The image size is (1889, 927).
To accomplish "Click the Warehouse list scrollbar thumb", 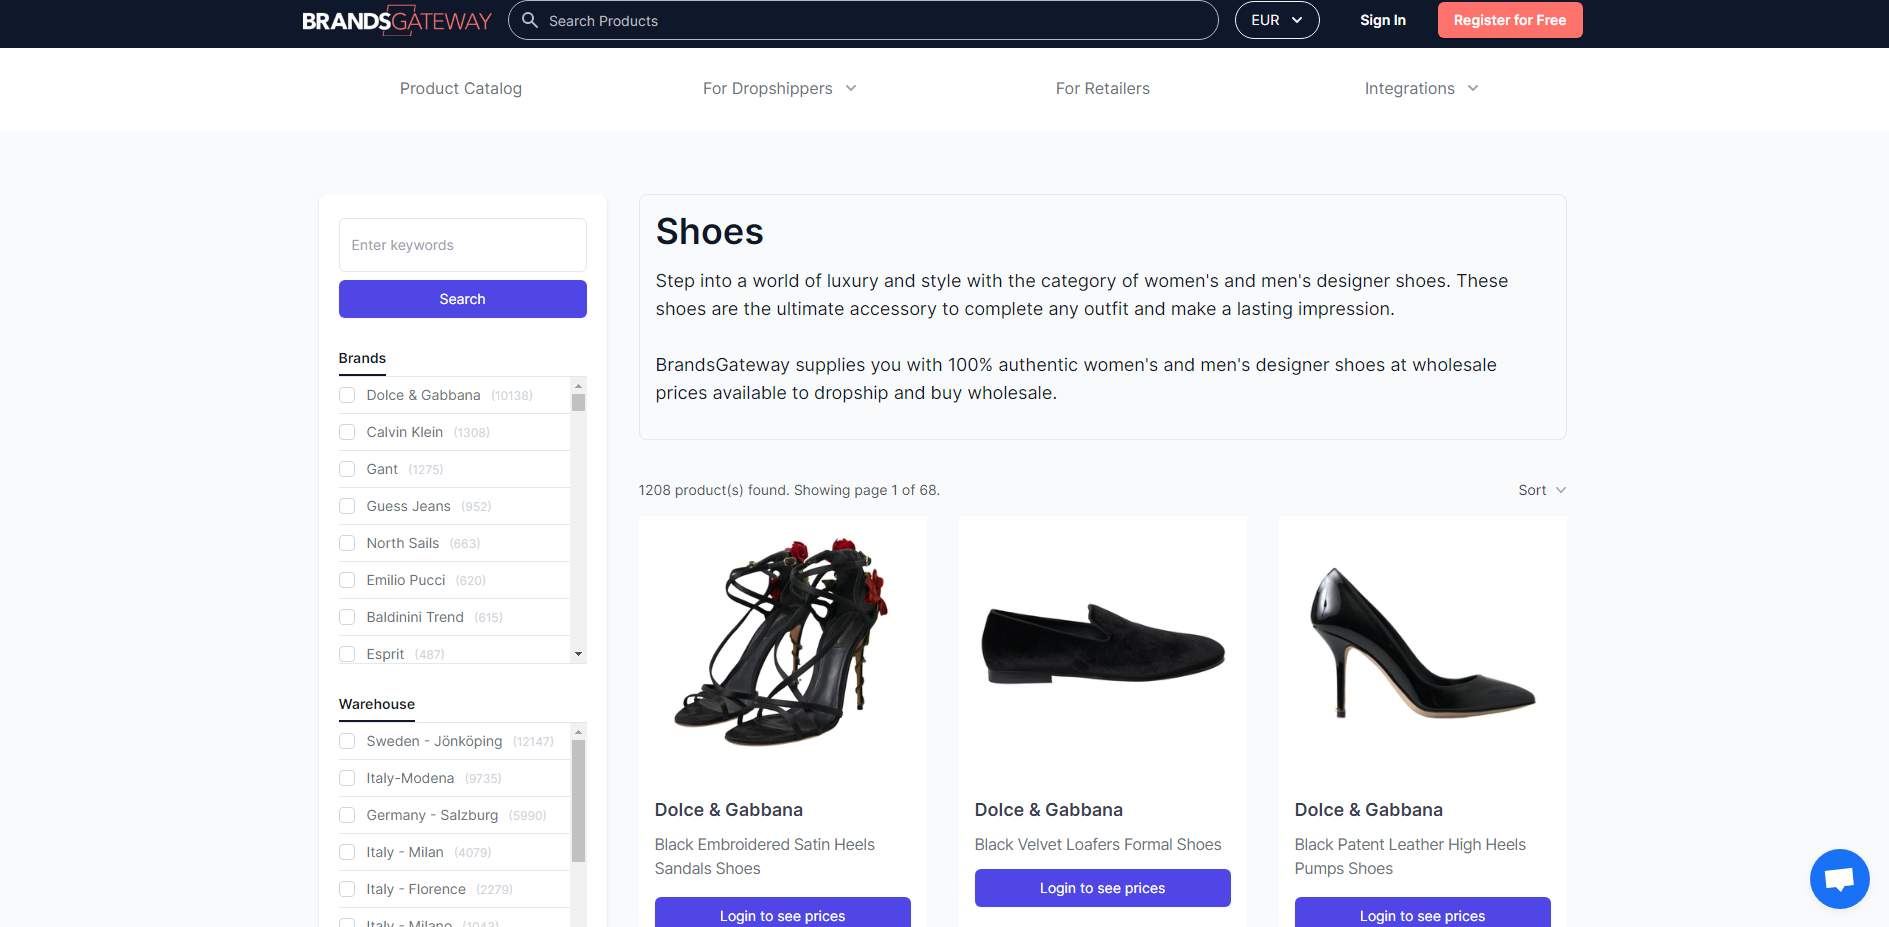I will [x=578, y=801].
